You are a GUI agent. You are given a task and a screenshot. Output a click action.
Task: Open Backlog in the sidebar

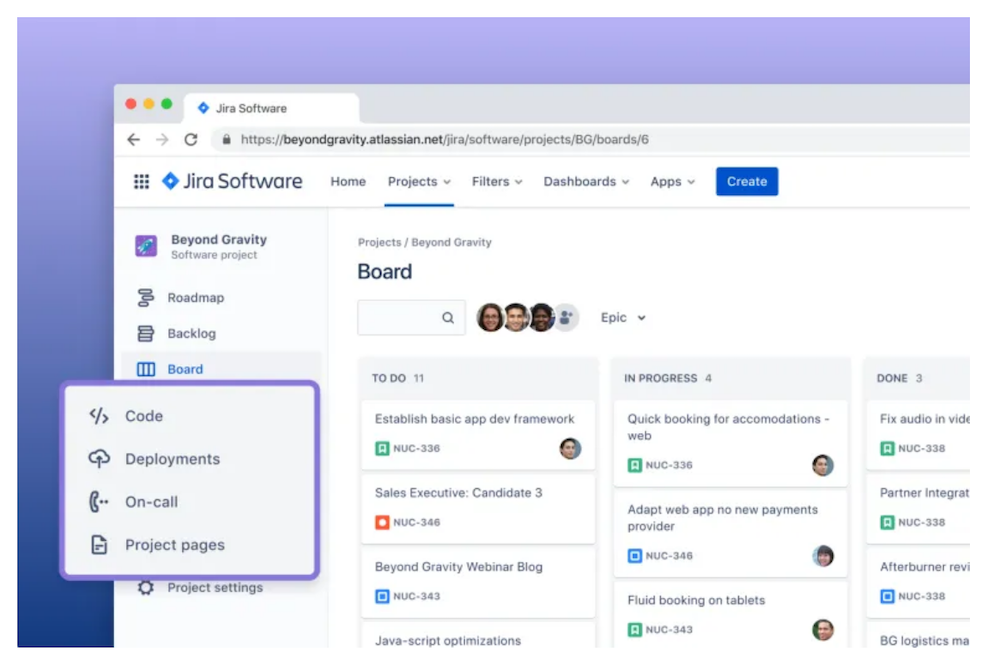click(x=191, y=333)
